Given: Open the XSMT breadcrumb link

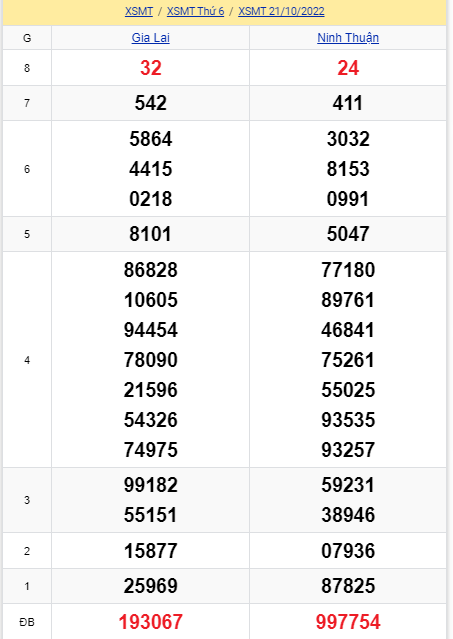Looking at the screenshot, I should tap(139, 11).
